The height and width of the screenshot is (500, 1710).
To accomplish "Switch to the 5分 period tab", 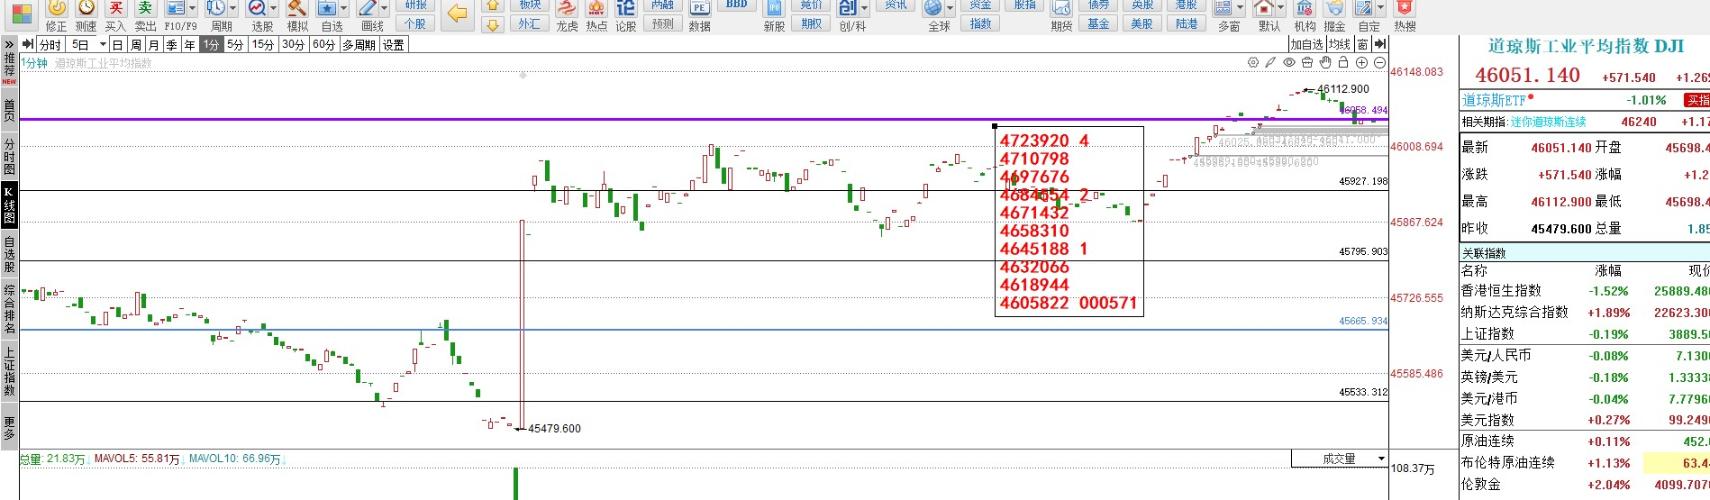I will [235, 44].
